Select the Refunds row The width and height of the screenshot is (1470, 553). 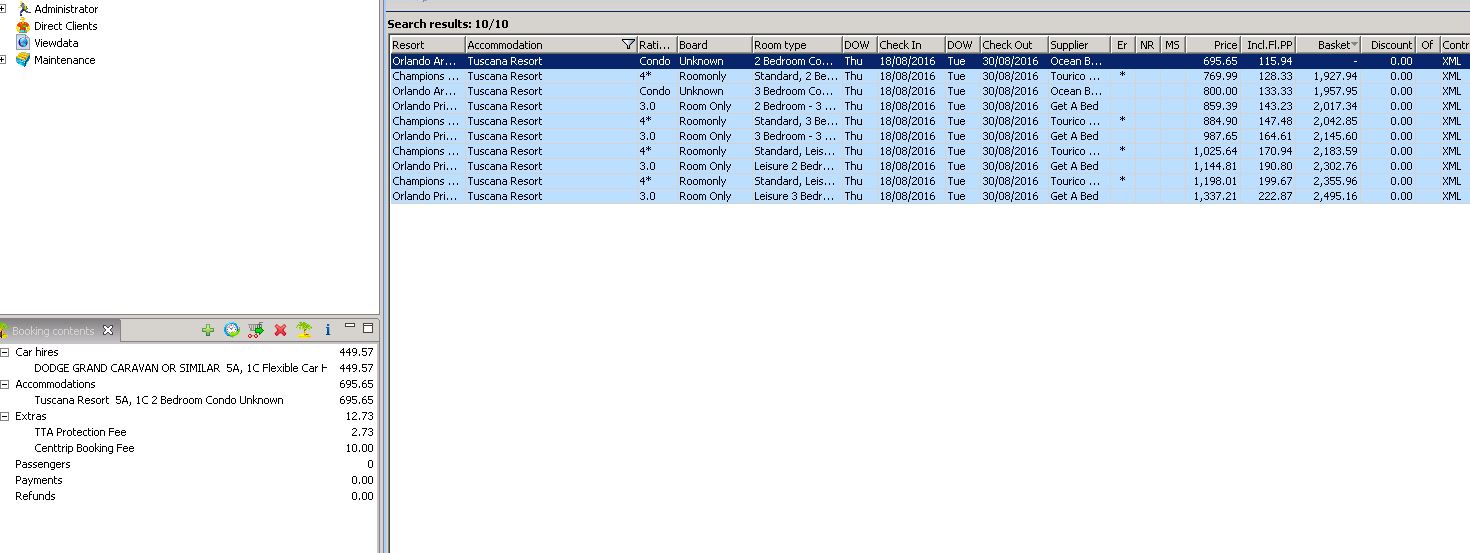click(188, 496)
